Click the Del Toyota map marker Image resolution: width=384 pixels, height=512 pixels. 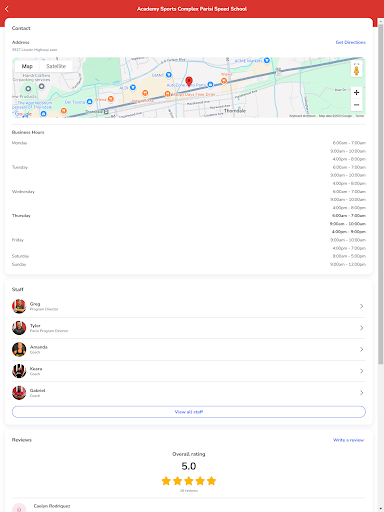(89, 102)
